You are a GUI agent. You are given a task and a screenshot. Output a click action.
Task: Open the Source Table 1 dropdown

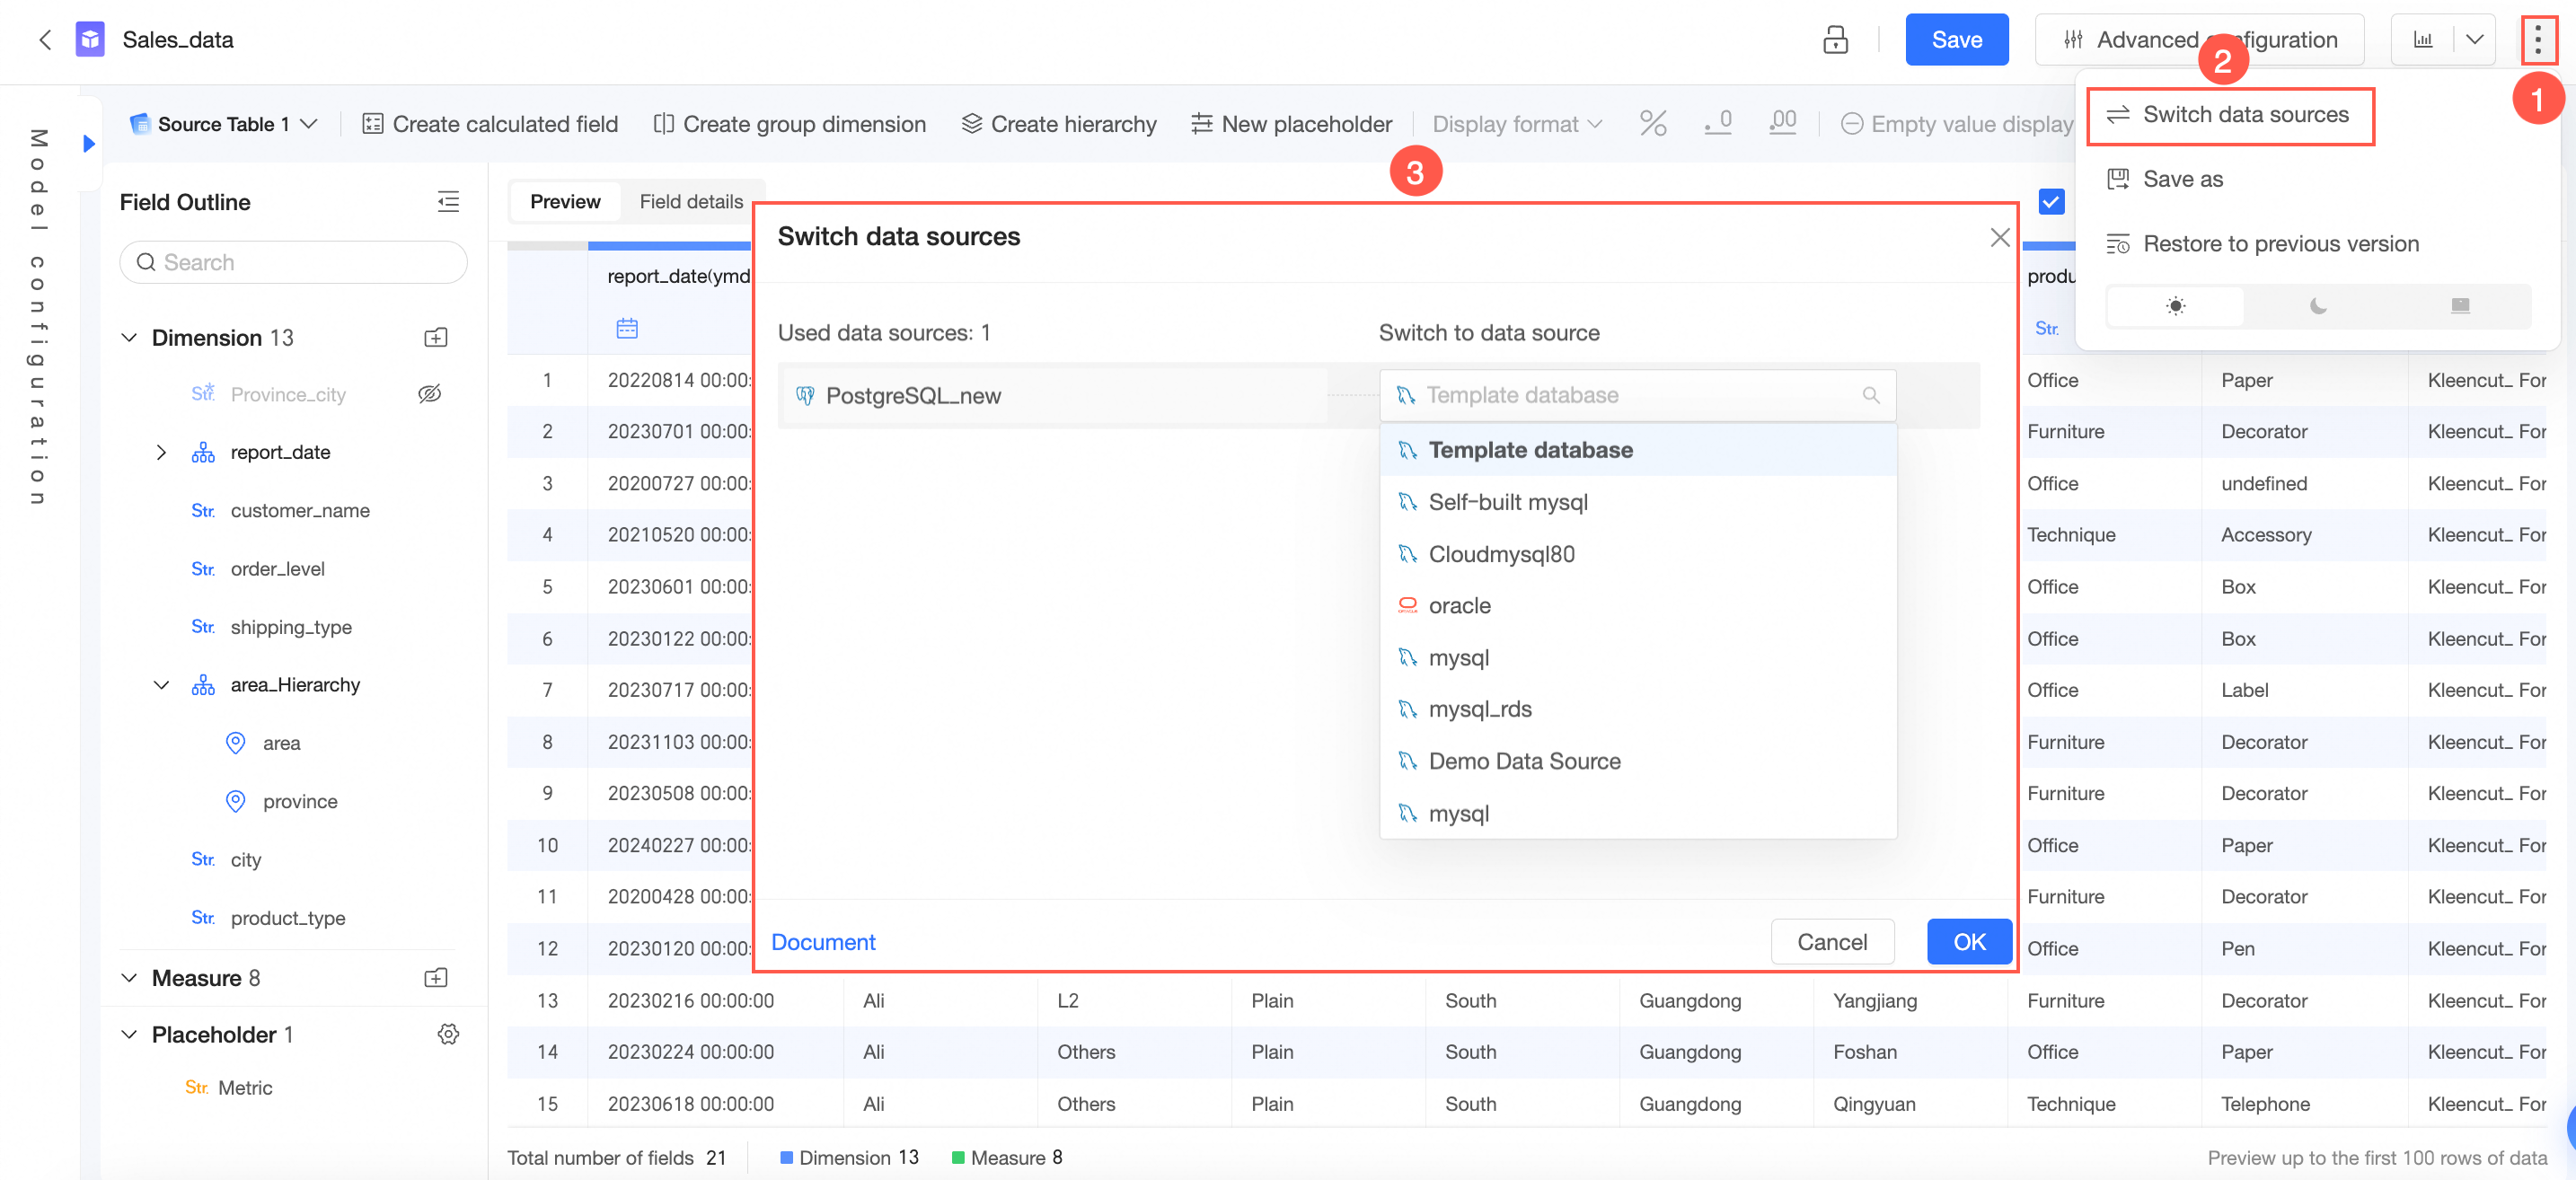[223, 124]
